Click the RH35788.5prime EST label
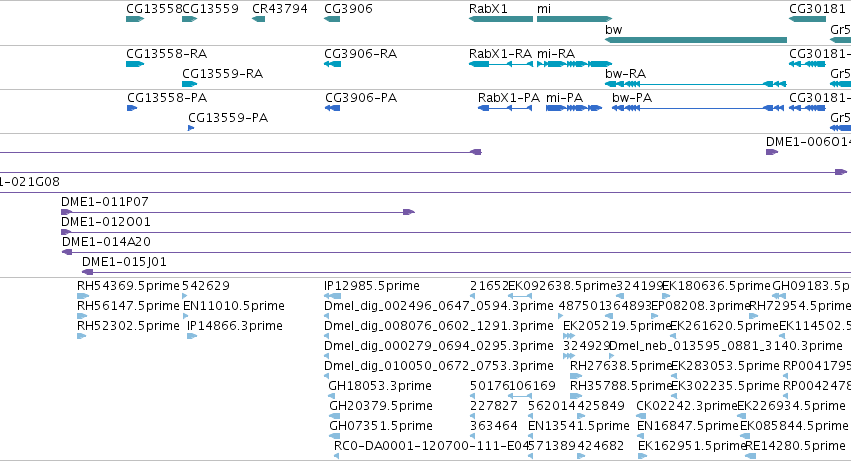The image size is (851, 461). coord(621,387)
